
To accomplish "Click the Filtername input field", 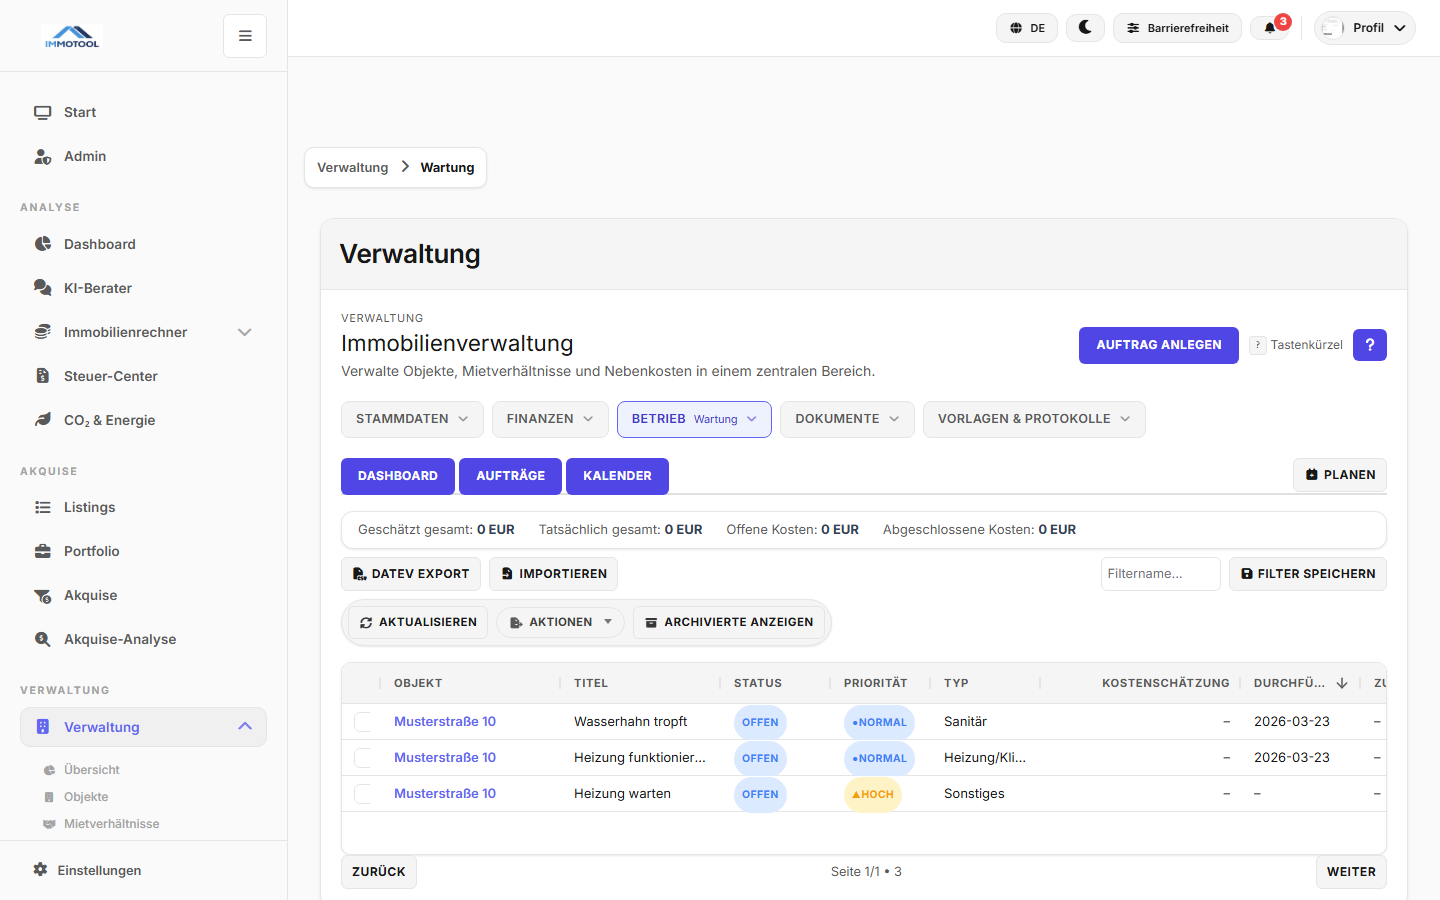I will (1160, 573).
